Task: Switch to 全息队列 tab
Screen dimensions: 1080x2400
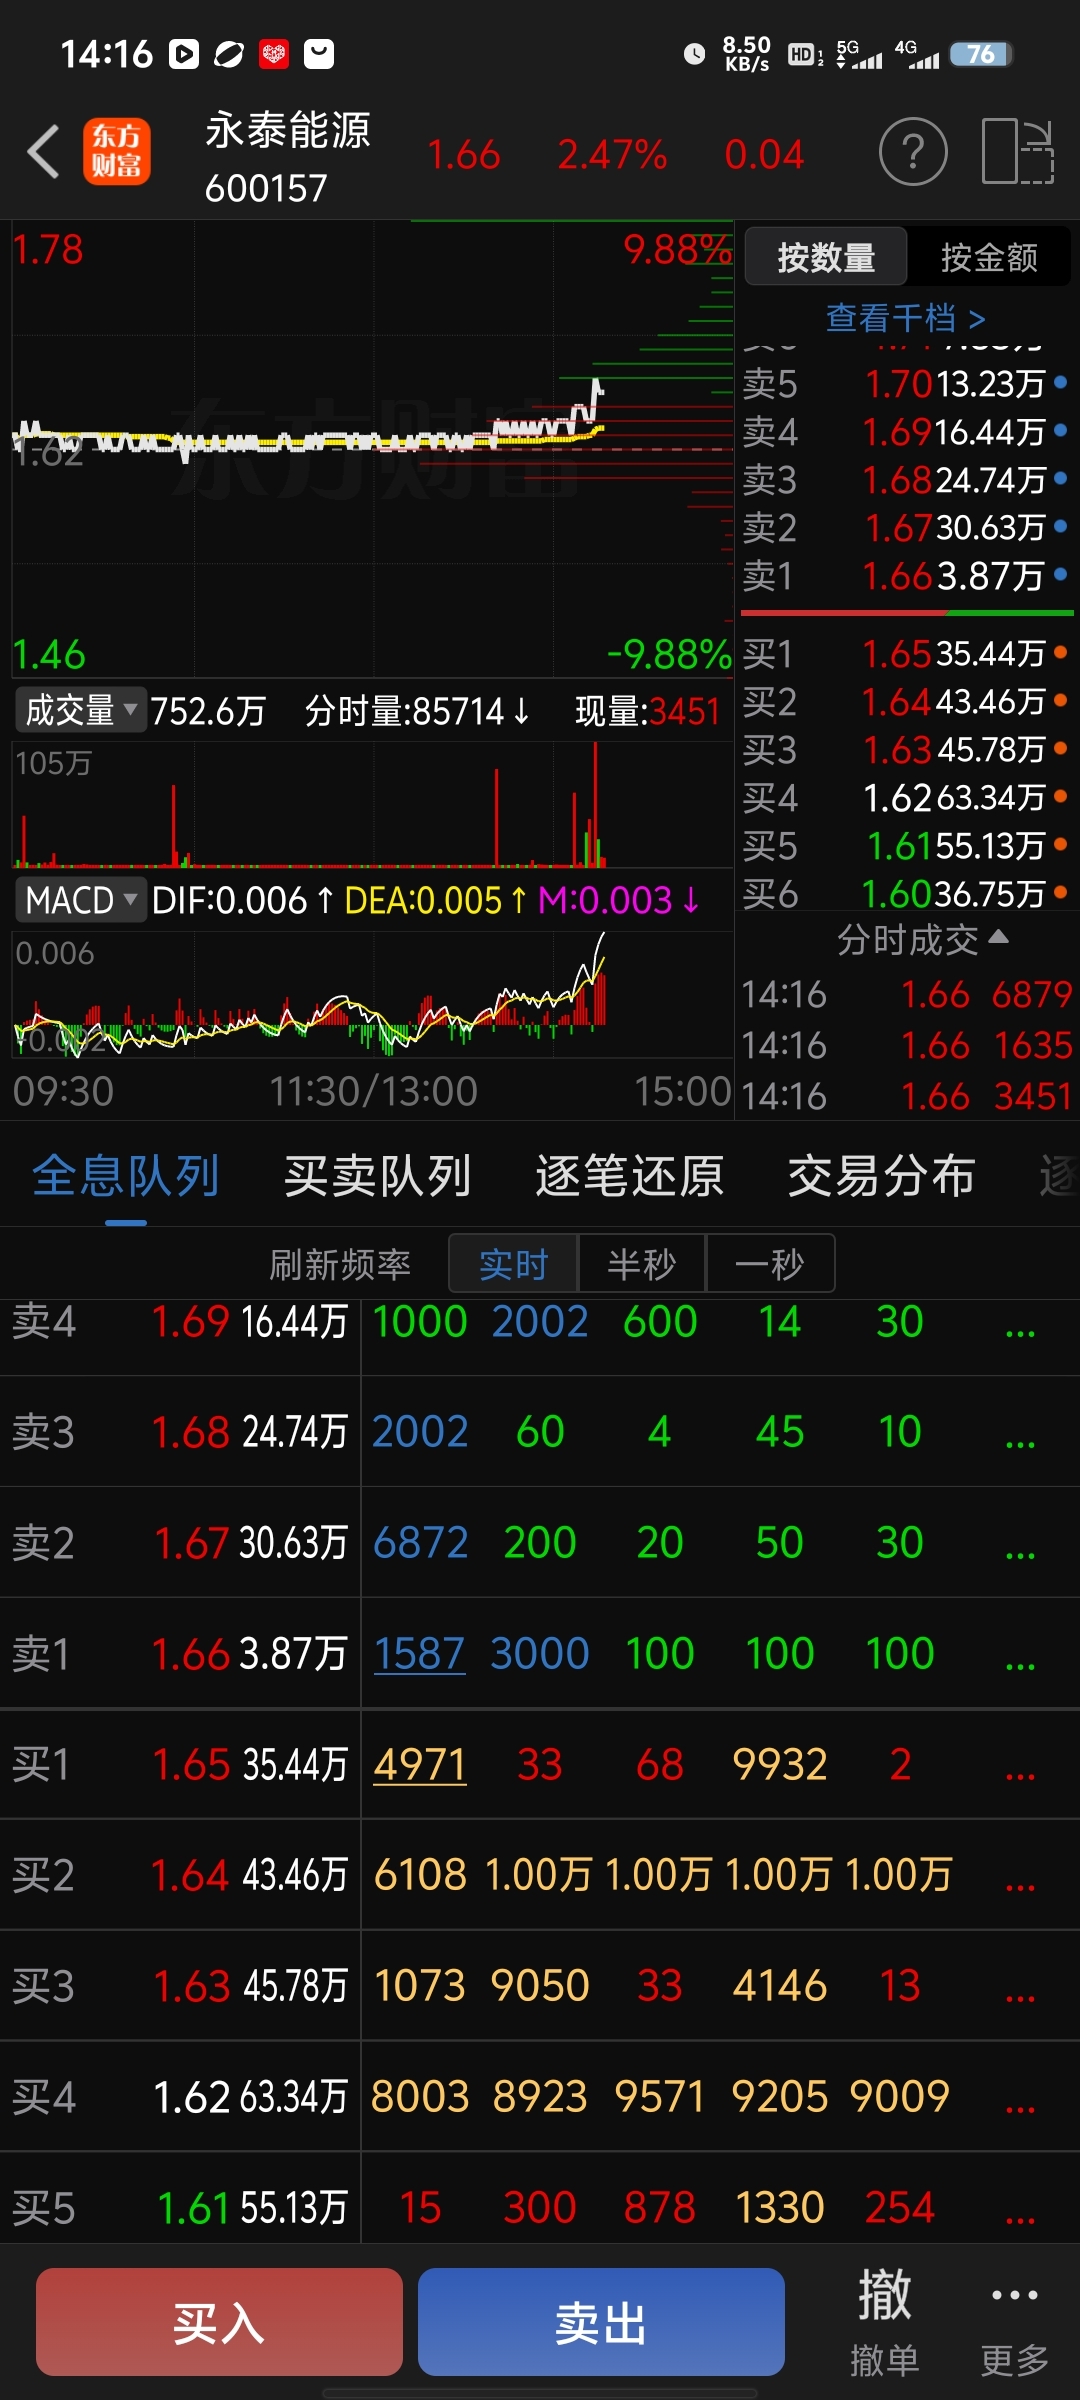Action: (x=126, y=1176)
